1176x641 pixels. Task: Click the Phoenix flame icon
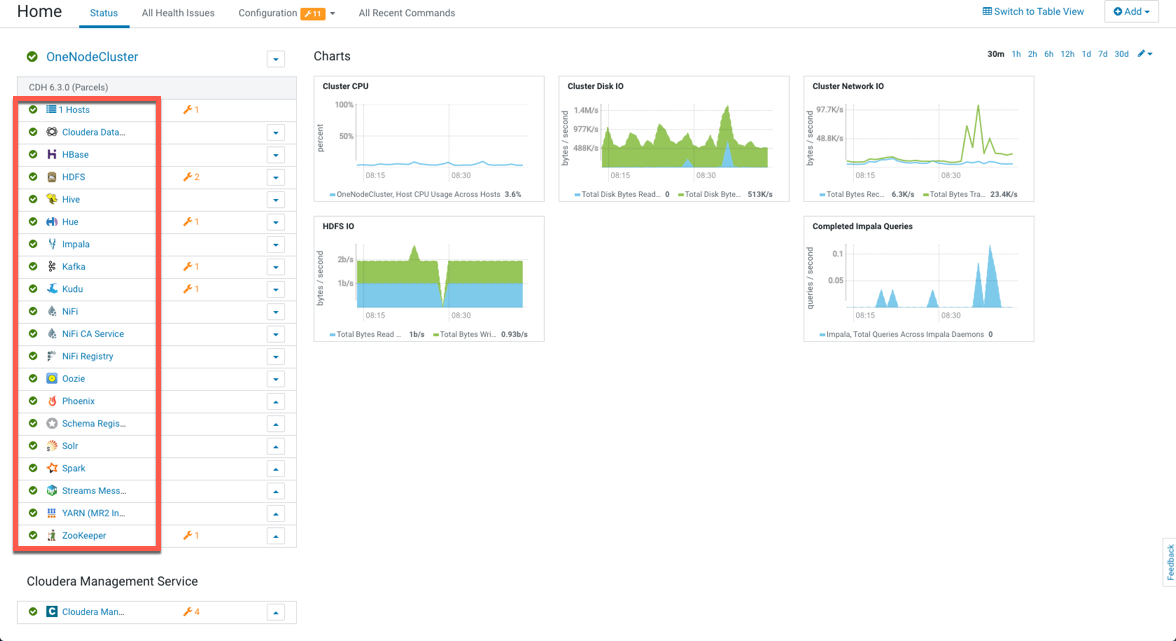(52, 401)
